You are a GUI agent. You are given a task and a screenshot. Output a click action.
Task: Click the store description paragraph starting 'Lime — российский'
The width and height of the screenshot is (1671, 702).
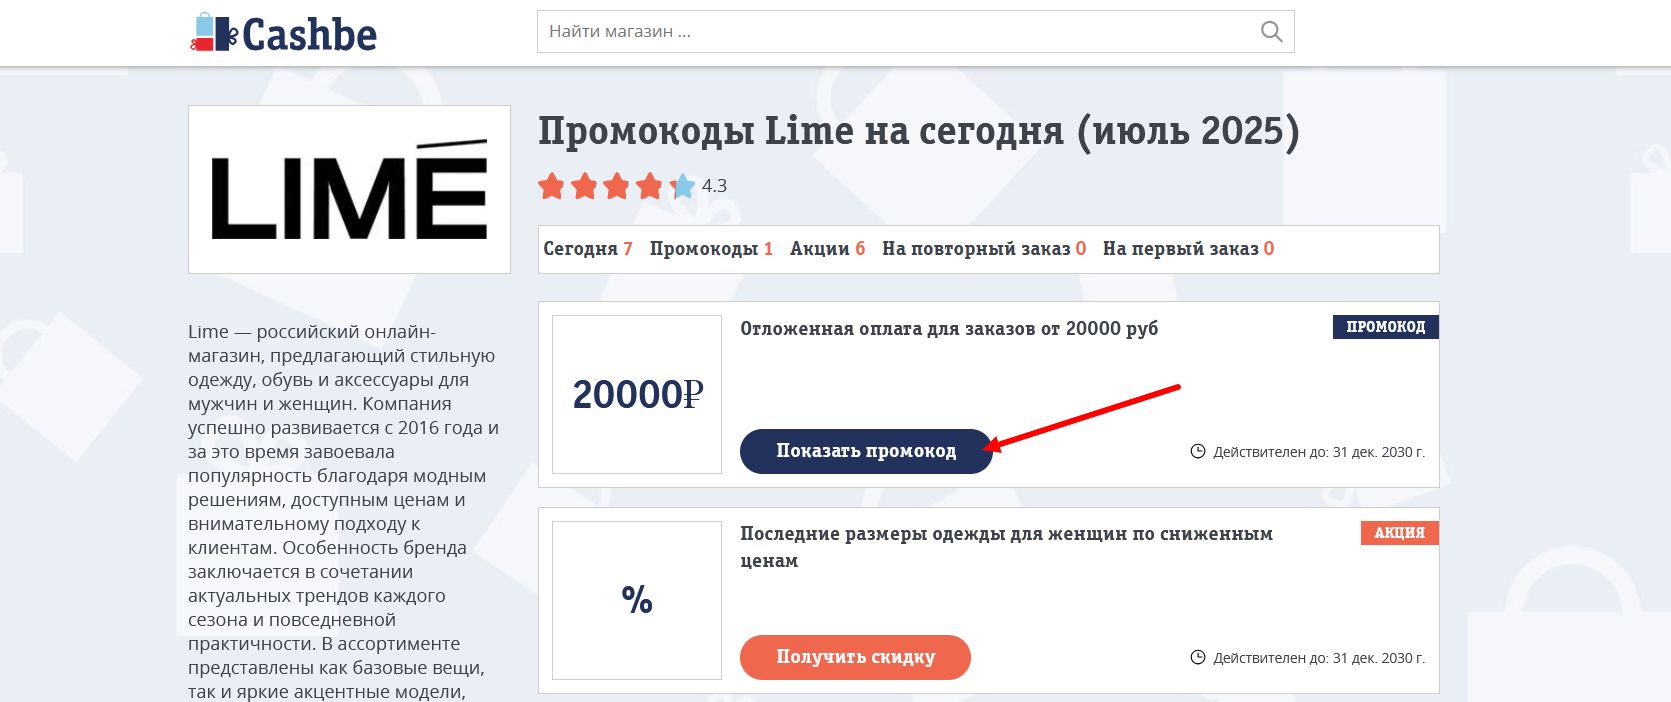343,512
